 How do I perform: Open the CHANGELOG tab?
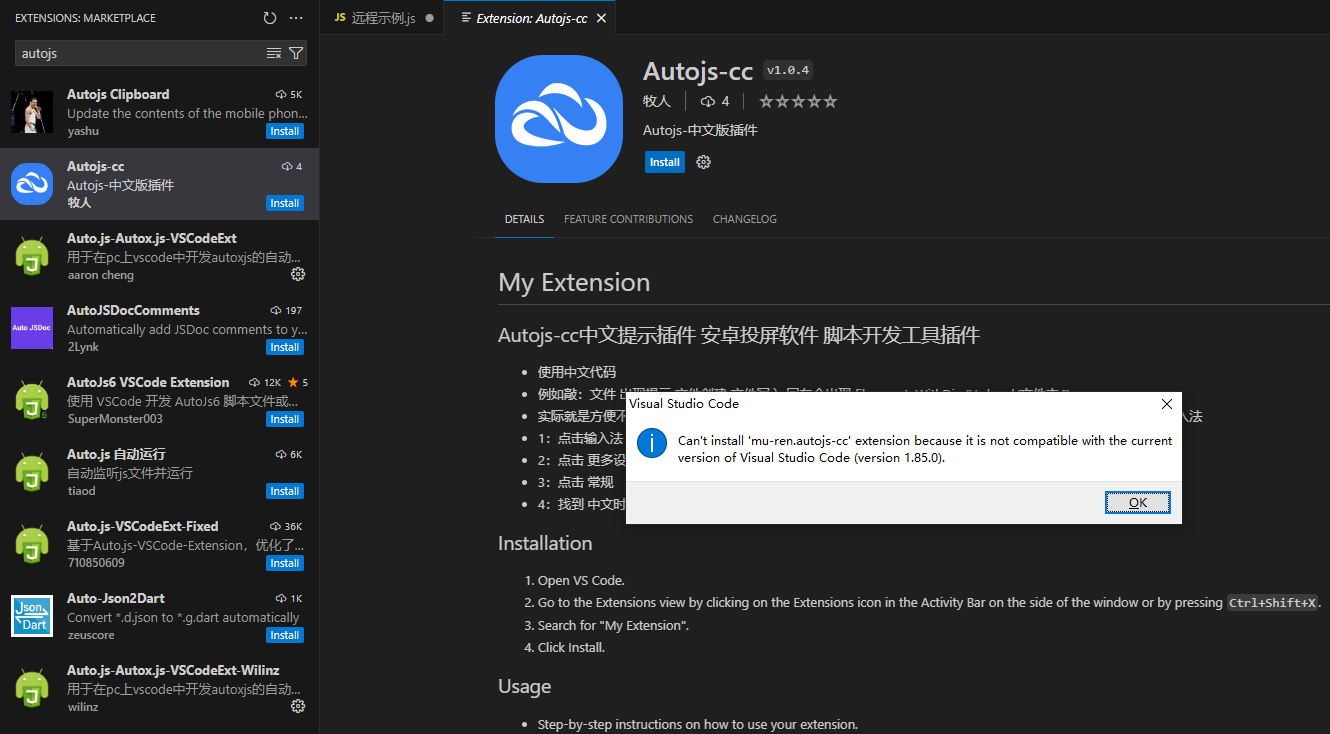click(745, 219)
